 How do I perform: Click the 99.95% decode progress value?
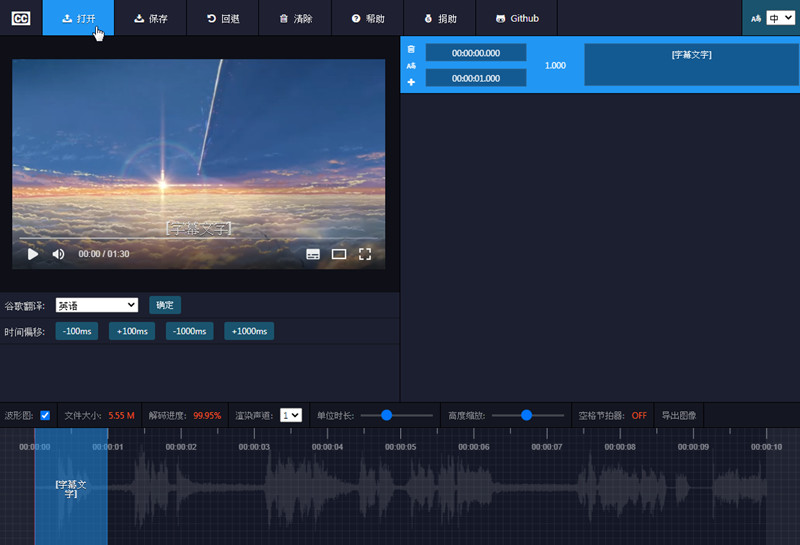click(207, 415)
